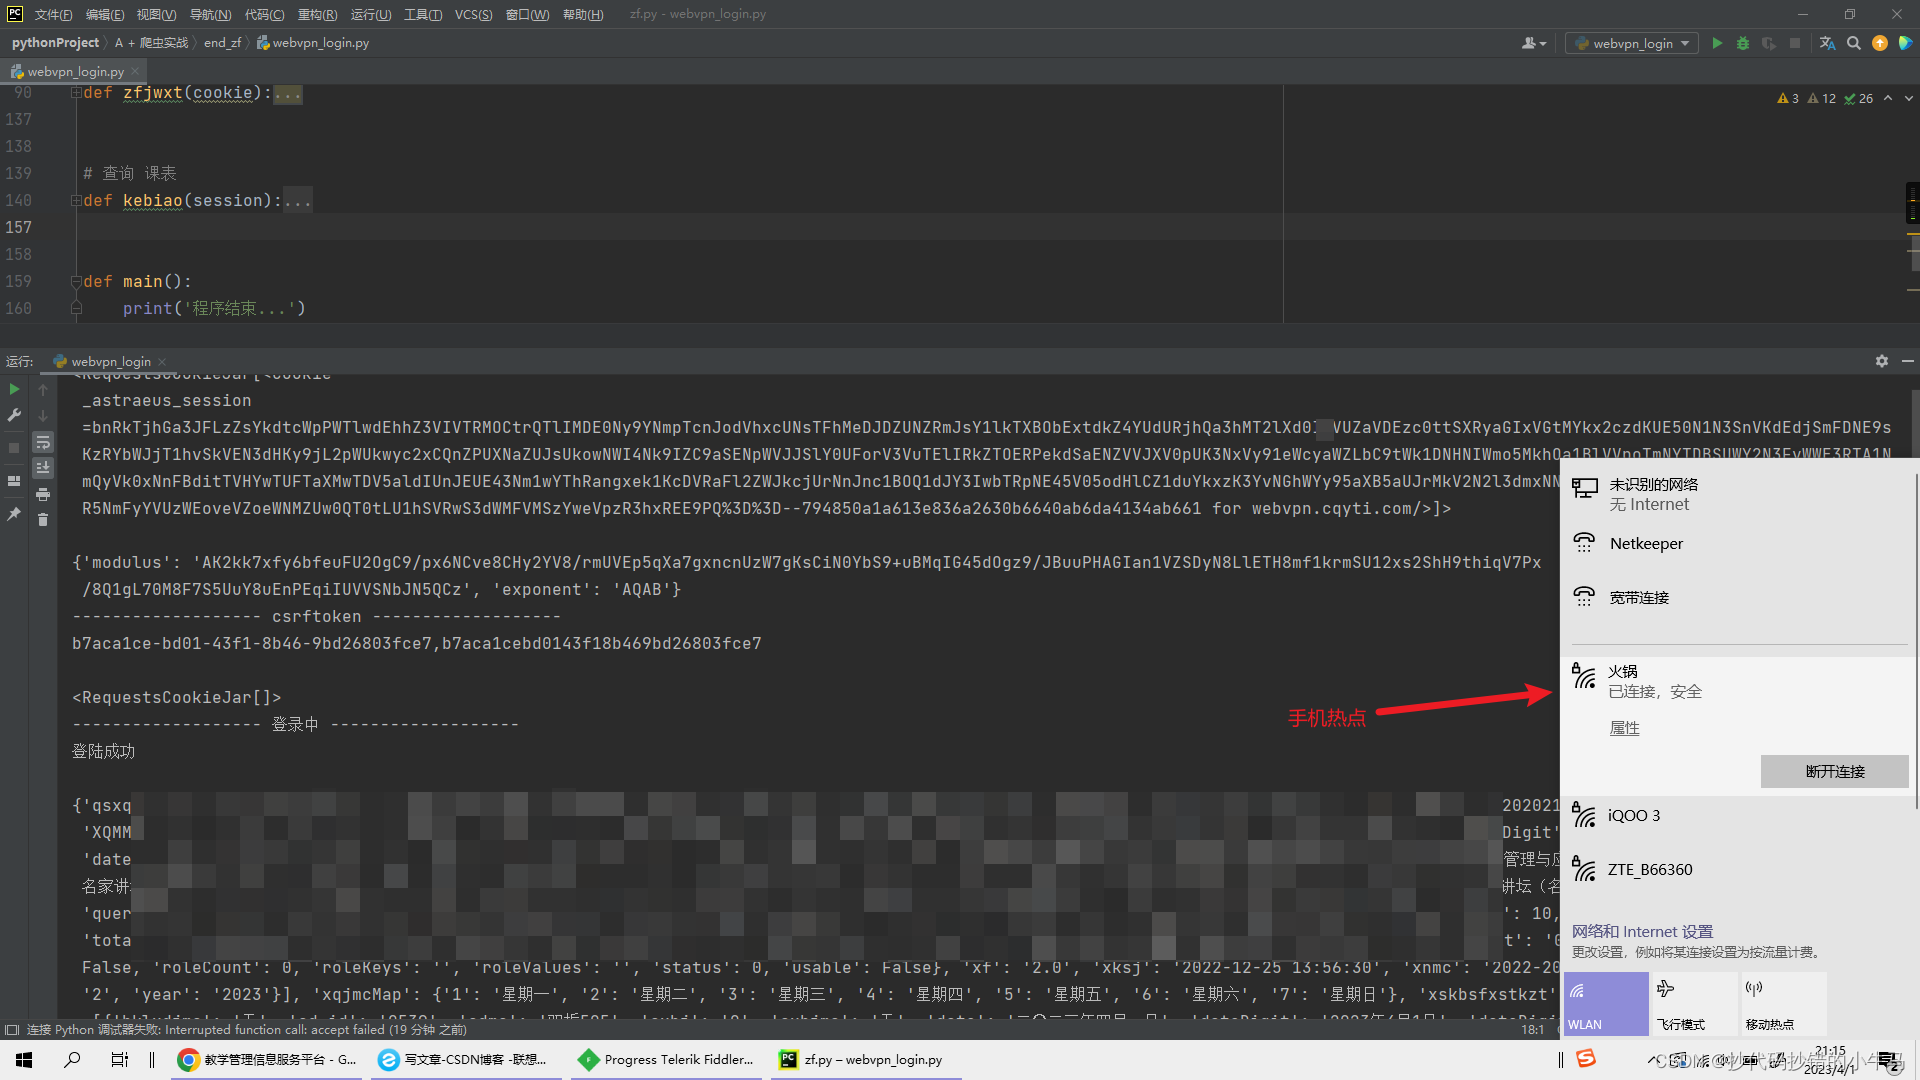
Task: Click the 断开连接 button
Action: tap(1834, 771)
